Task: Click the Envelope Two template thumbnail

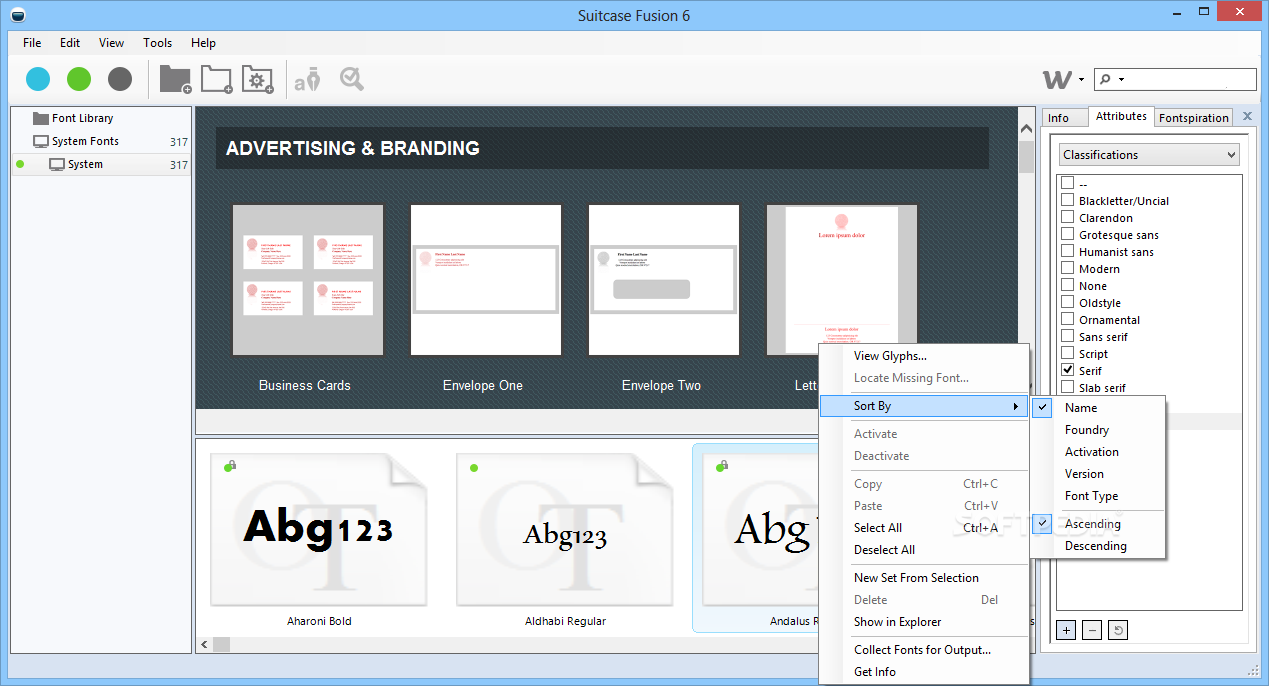Action: 664,280
